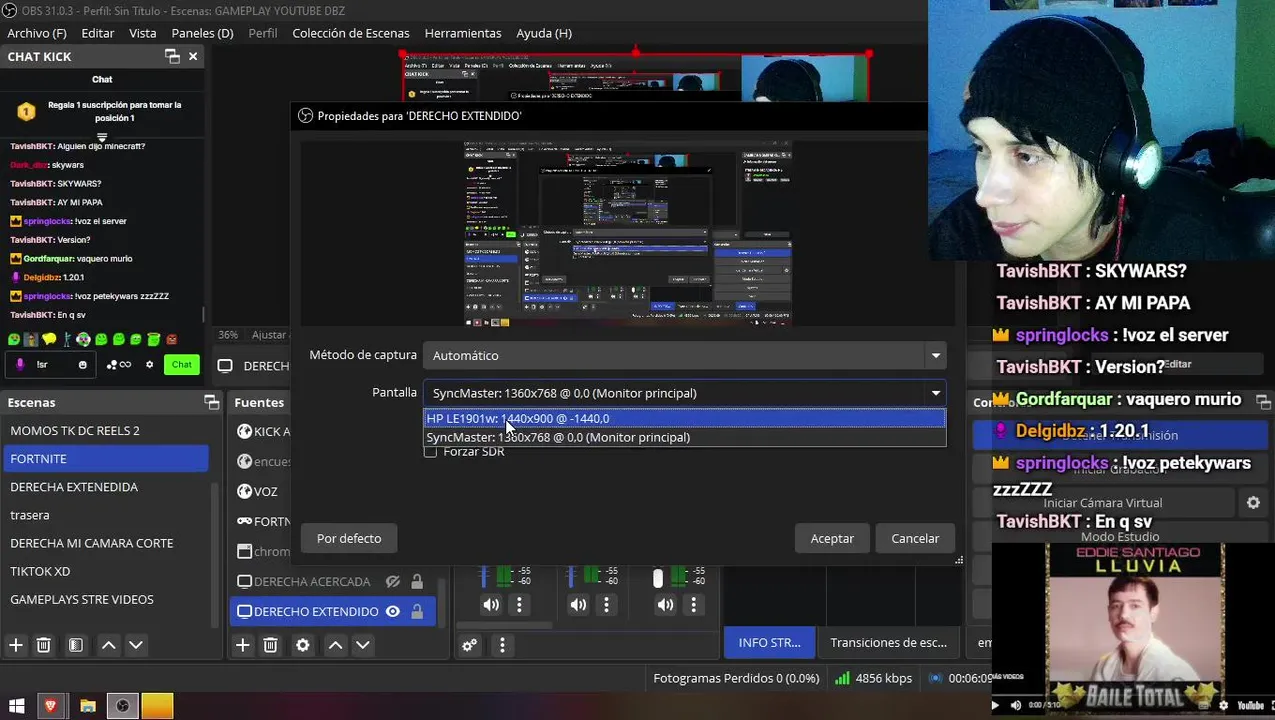
Task: Open the Método de captura dropdown
Action: point(684,355)
